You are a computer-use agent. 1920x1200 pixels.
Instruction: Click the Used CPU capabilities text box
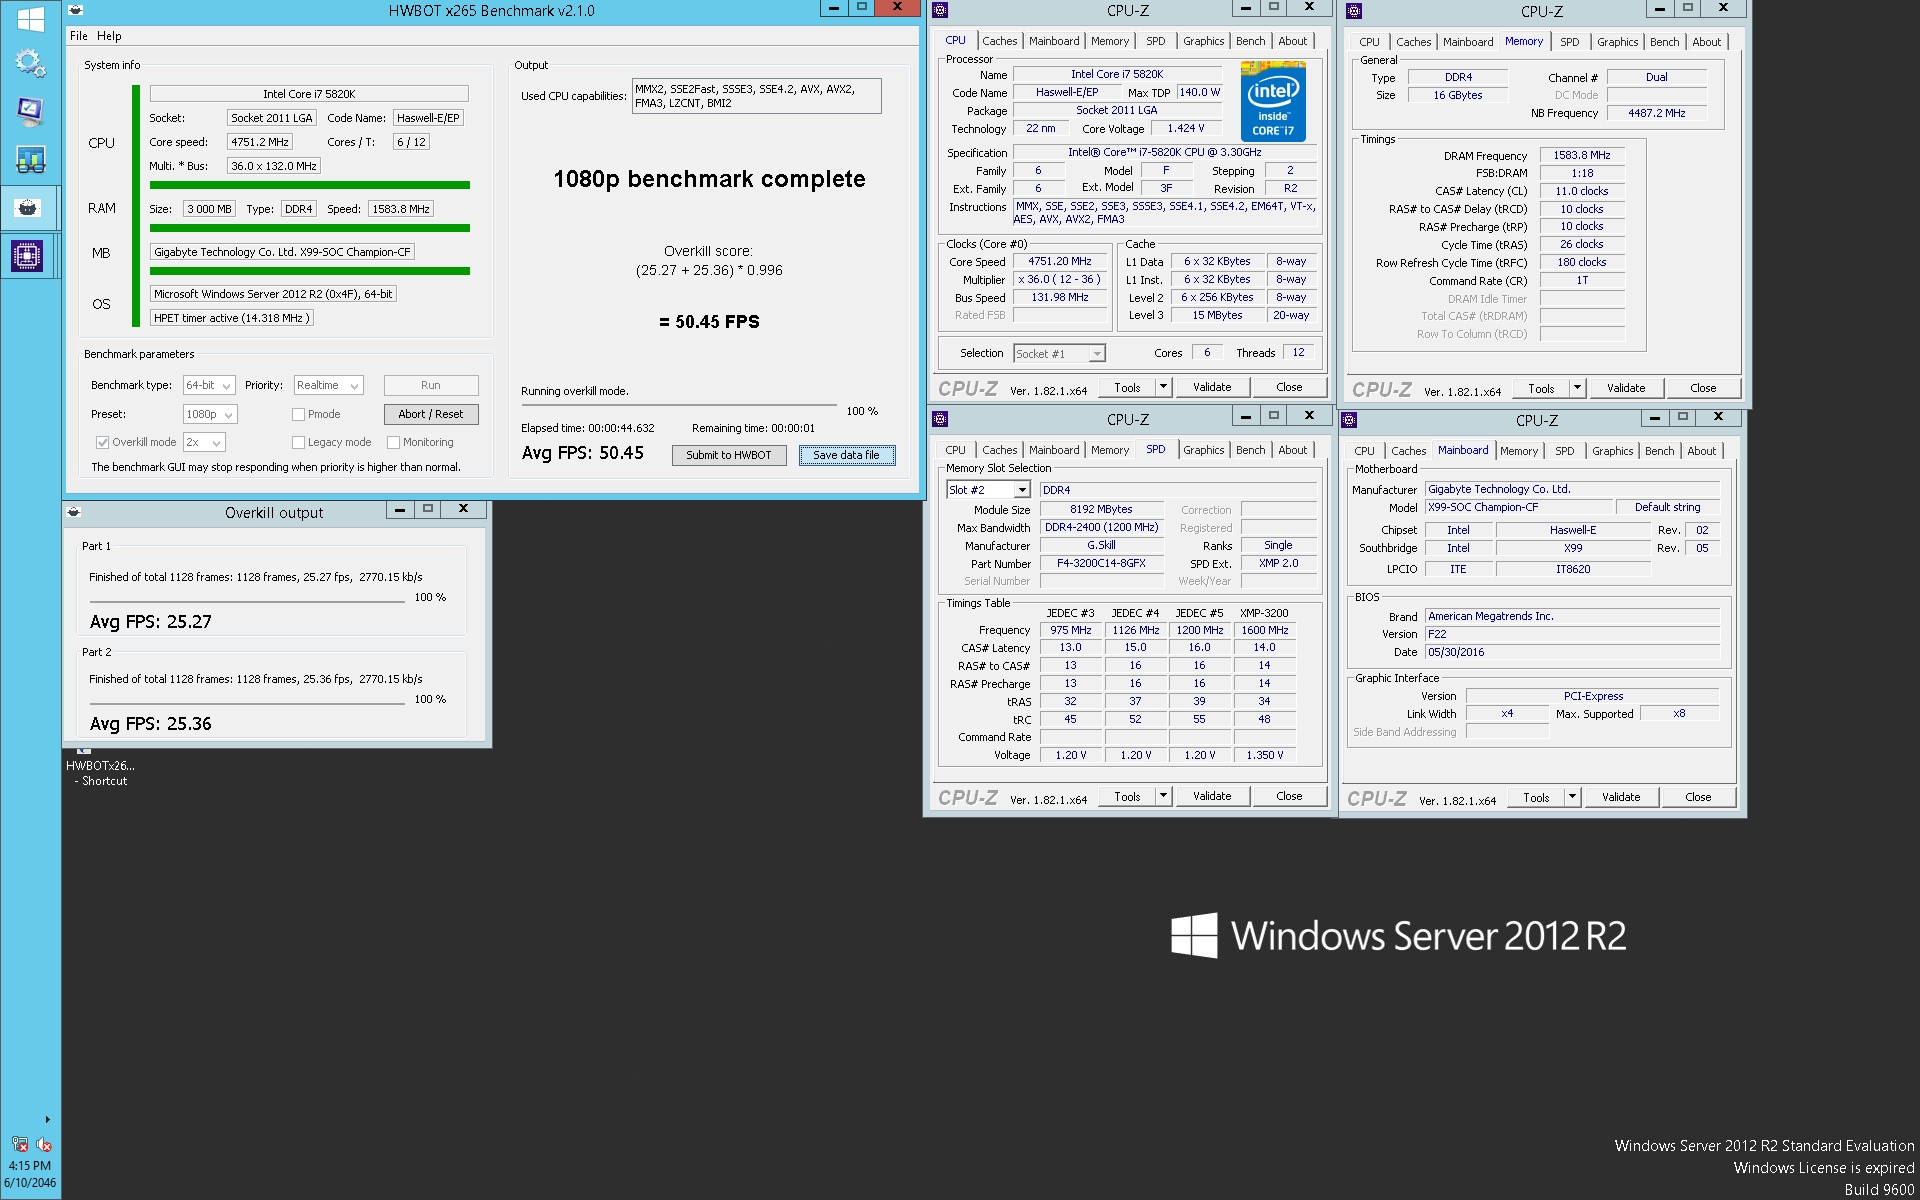tap(756, 96)
